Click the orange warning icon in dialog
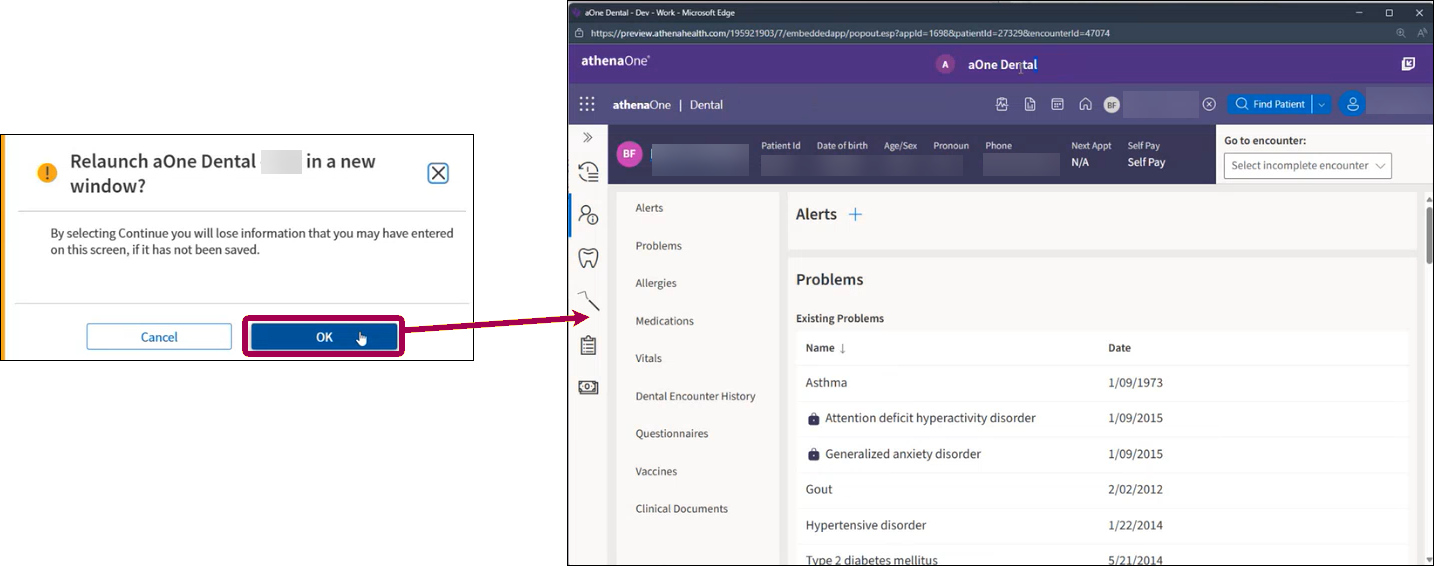This screenshot has height=566, width=1434. pos(47,172)
